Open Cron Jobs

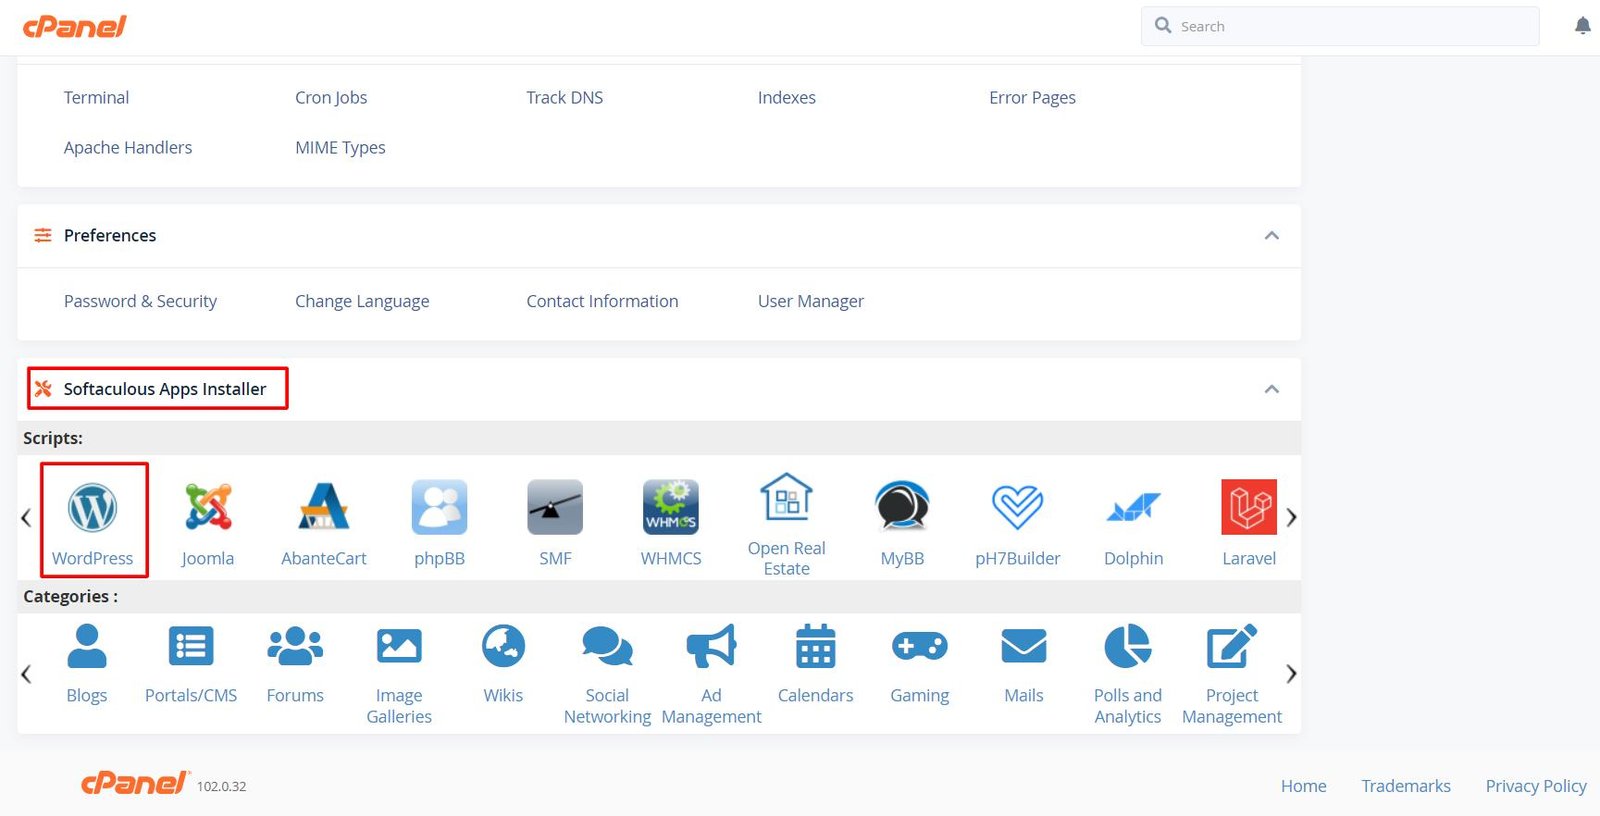(x=331, y=97)
